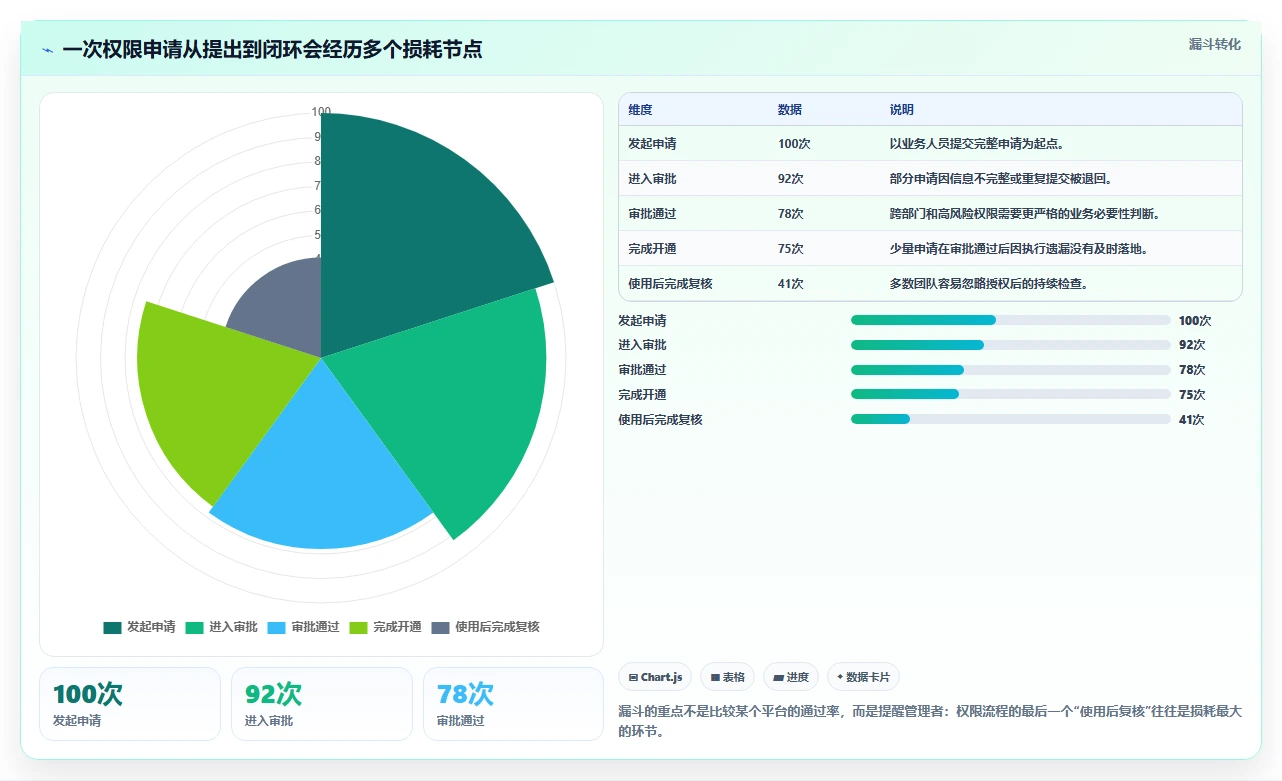The height and width of the screenshot is (781, 1282).
Task: Click the 100次 label beside the progress bar
Action: tap(1195, 321)
